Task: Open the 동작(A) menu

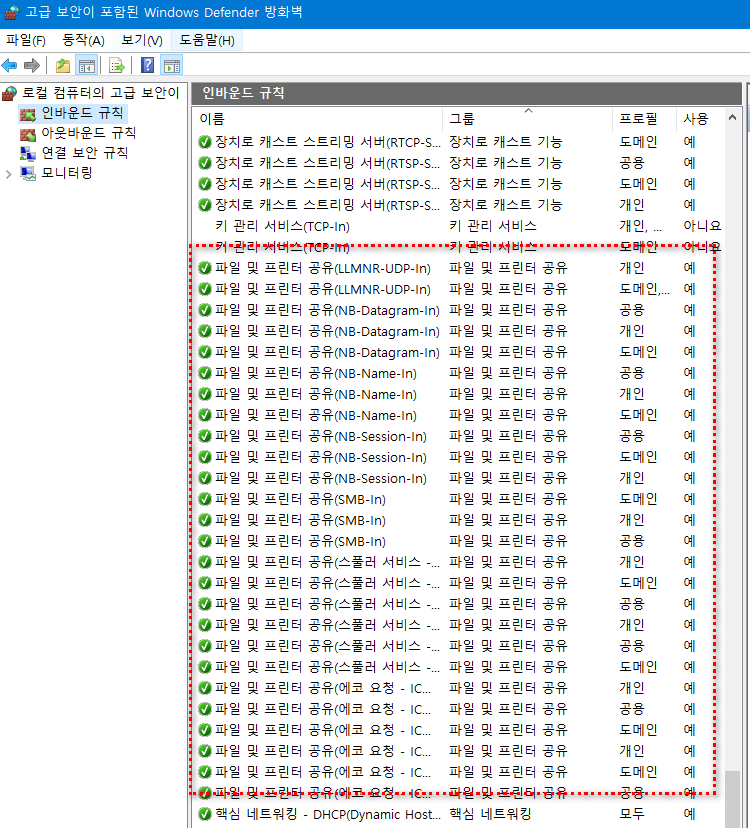Action: (x=83, y=41)
